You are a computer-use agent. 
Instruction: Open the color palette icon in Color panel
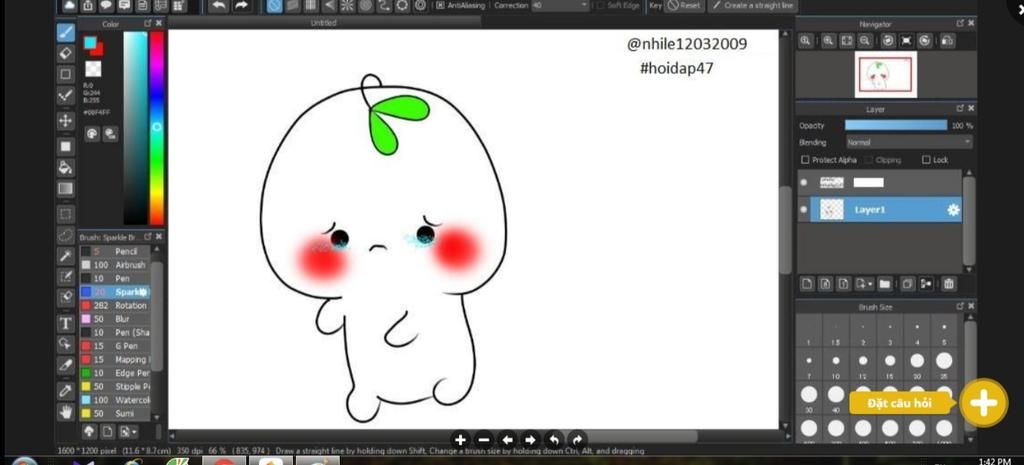point(92,134)
